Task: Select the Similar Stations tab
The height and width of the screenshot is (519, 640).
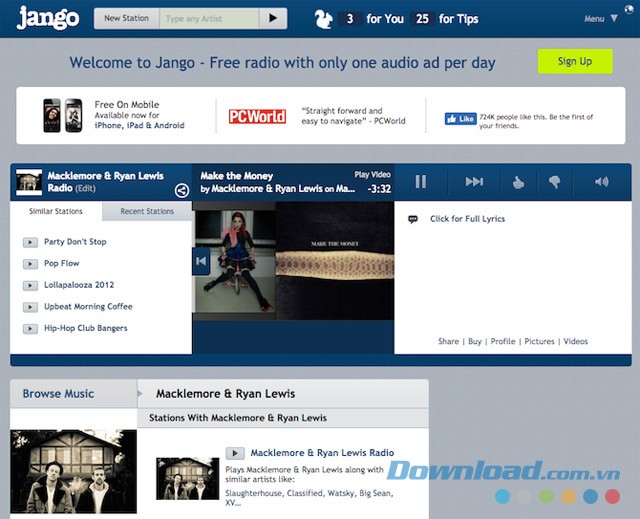Action: click(x=56, y=211)
